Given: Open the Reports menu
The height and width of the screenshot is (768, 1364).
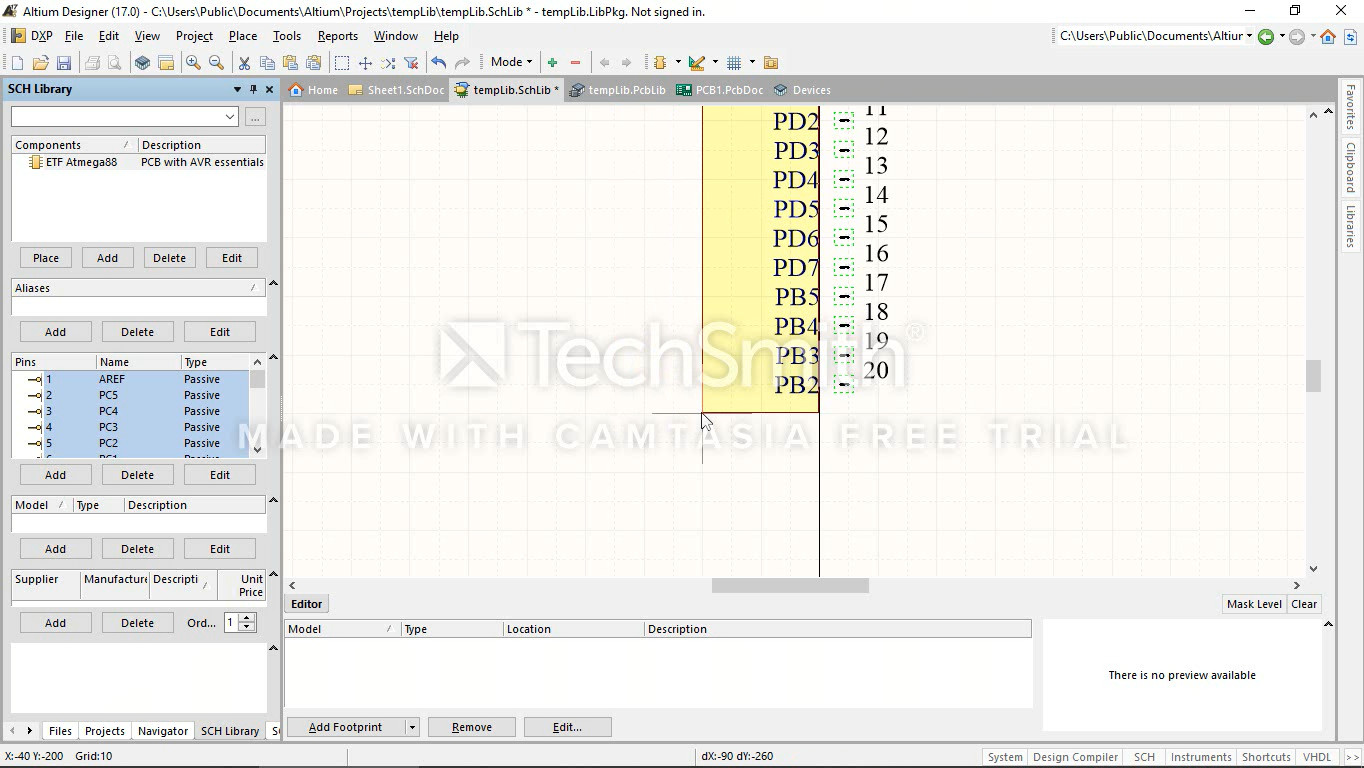Looking at the screenshot, I should 337,36.
